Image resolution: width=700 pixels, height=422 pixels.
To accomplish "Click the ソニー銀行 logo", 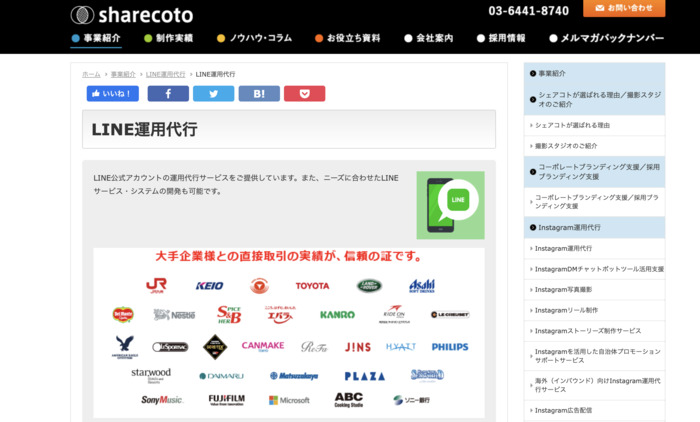I will (x=411, y=400).
